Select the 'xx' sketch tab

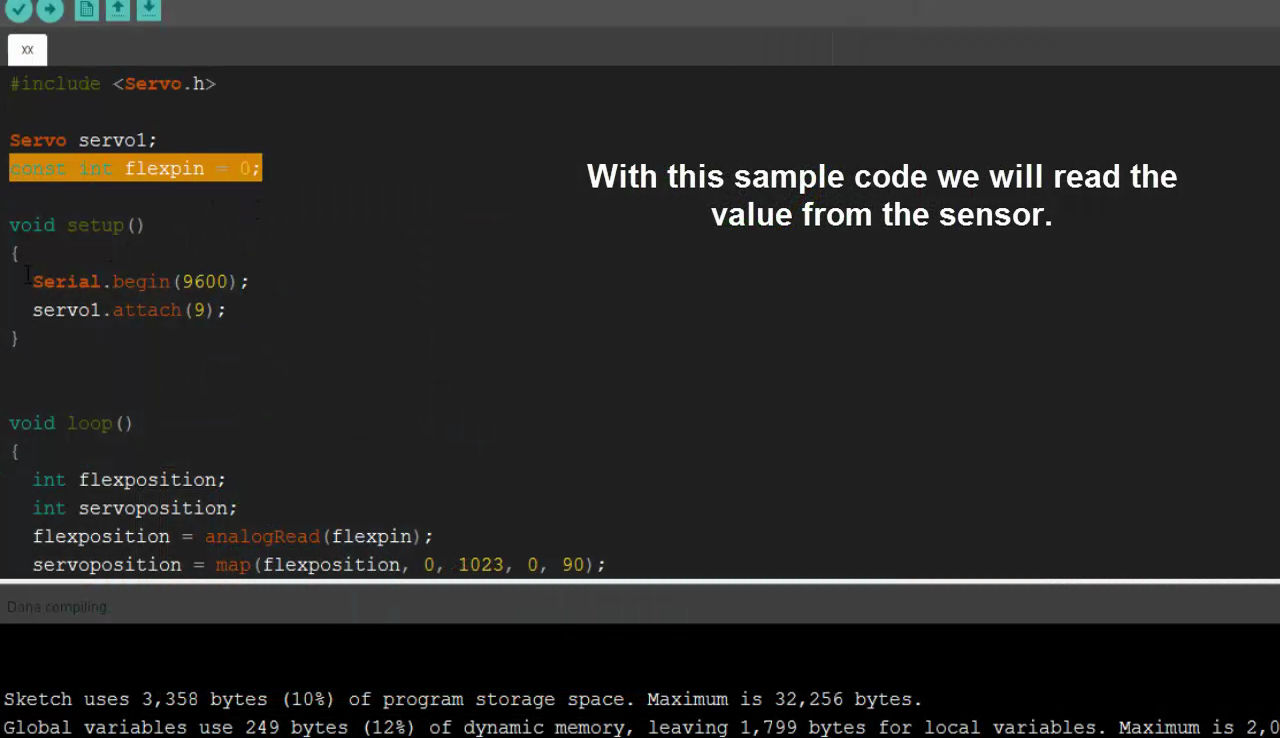point(27,50)
